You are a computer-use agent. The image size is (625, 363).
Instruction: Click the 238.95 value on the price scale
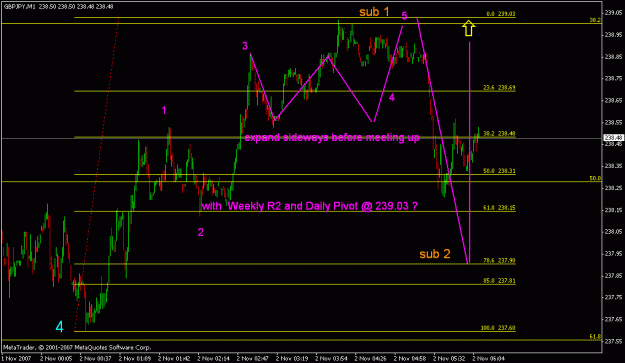click(614, 35)
